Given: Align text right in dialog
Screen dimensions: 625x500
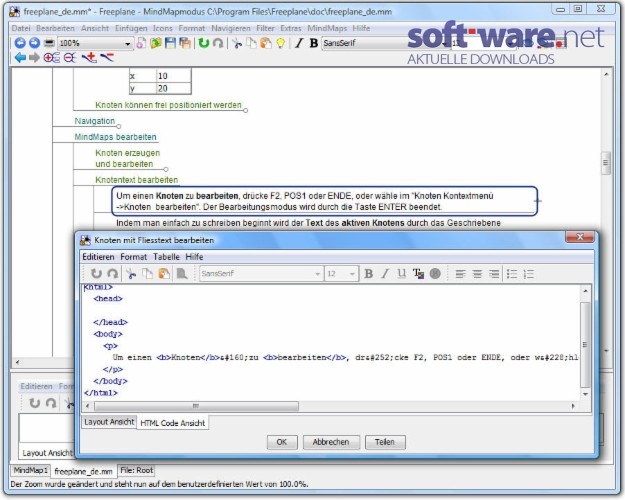Looking at the screenshot, I should pyautogui.click(x=494, y=274).
